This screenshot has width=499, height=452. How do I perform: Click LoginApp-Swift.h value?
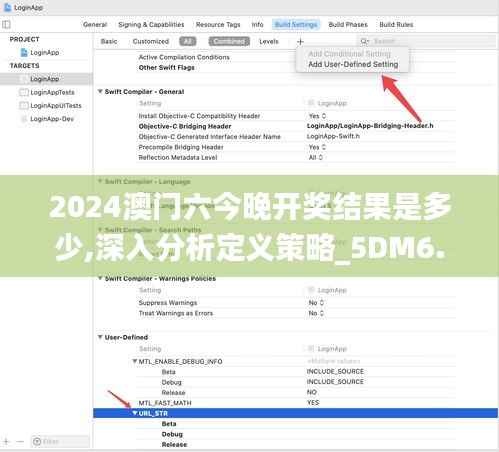click(x=333, y=136)
